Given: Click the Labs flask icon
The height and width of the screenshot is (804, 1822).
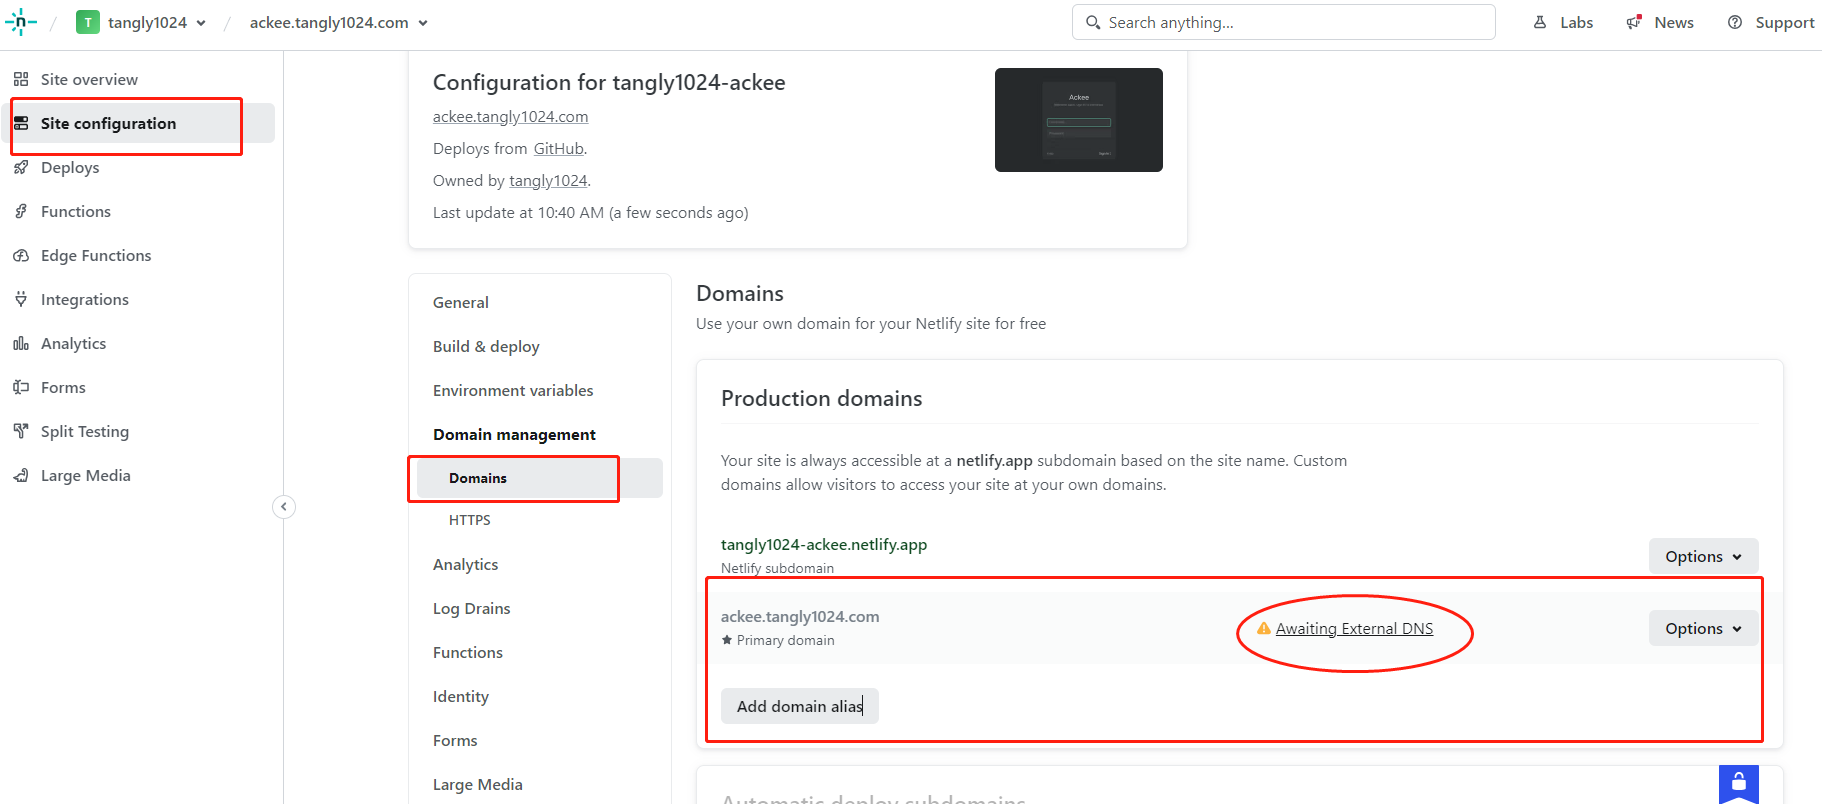Looking at the screenshot, I should pos(1540,22).
